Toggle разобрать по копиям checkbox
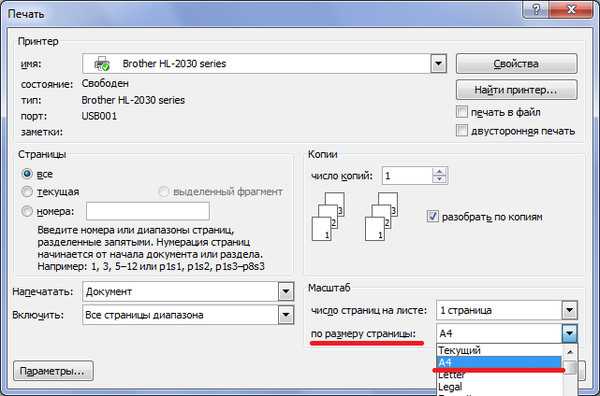Screen dimensions: 600x396 [432, 217]
